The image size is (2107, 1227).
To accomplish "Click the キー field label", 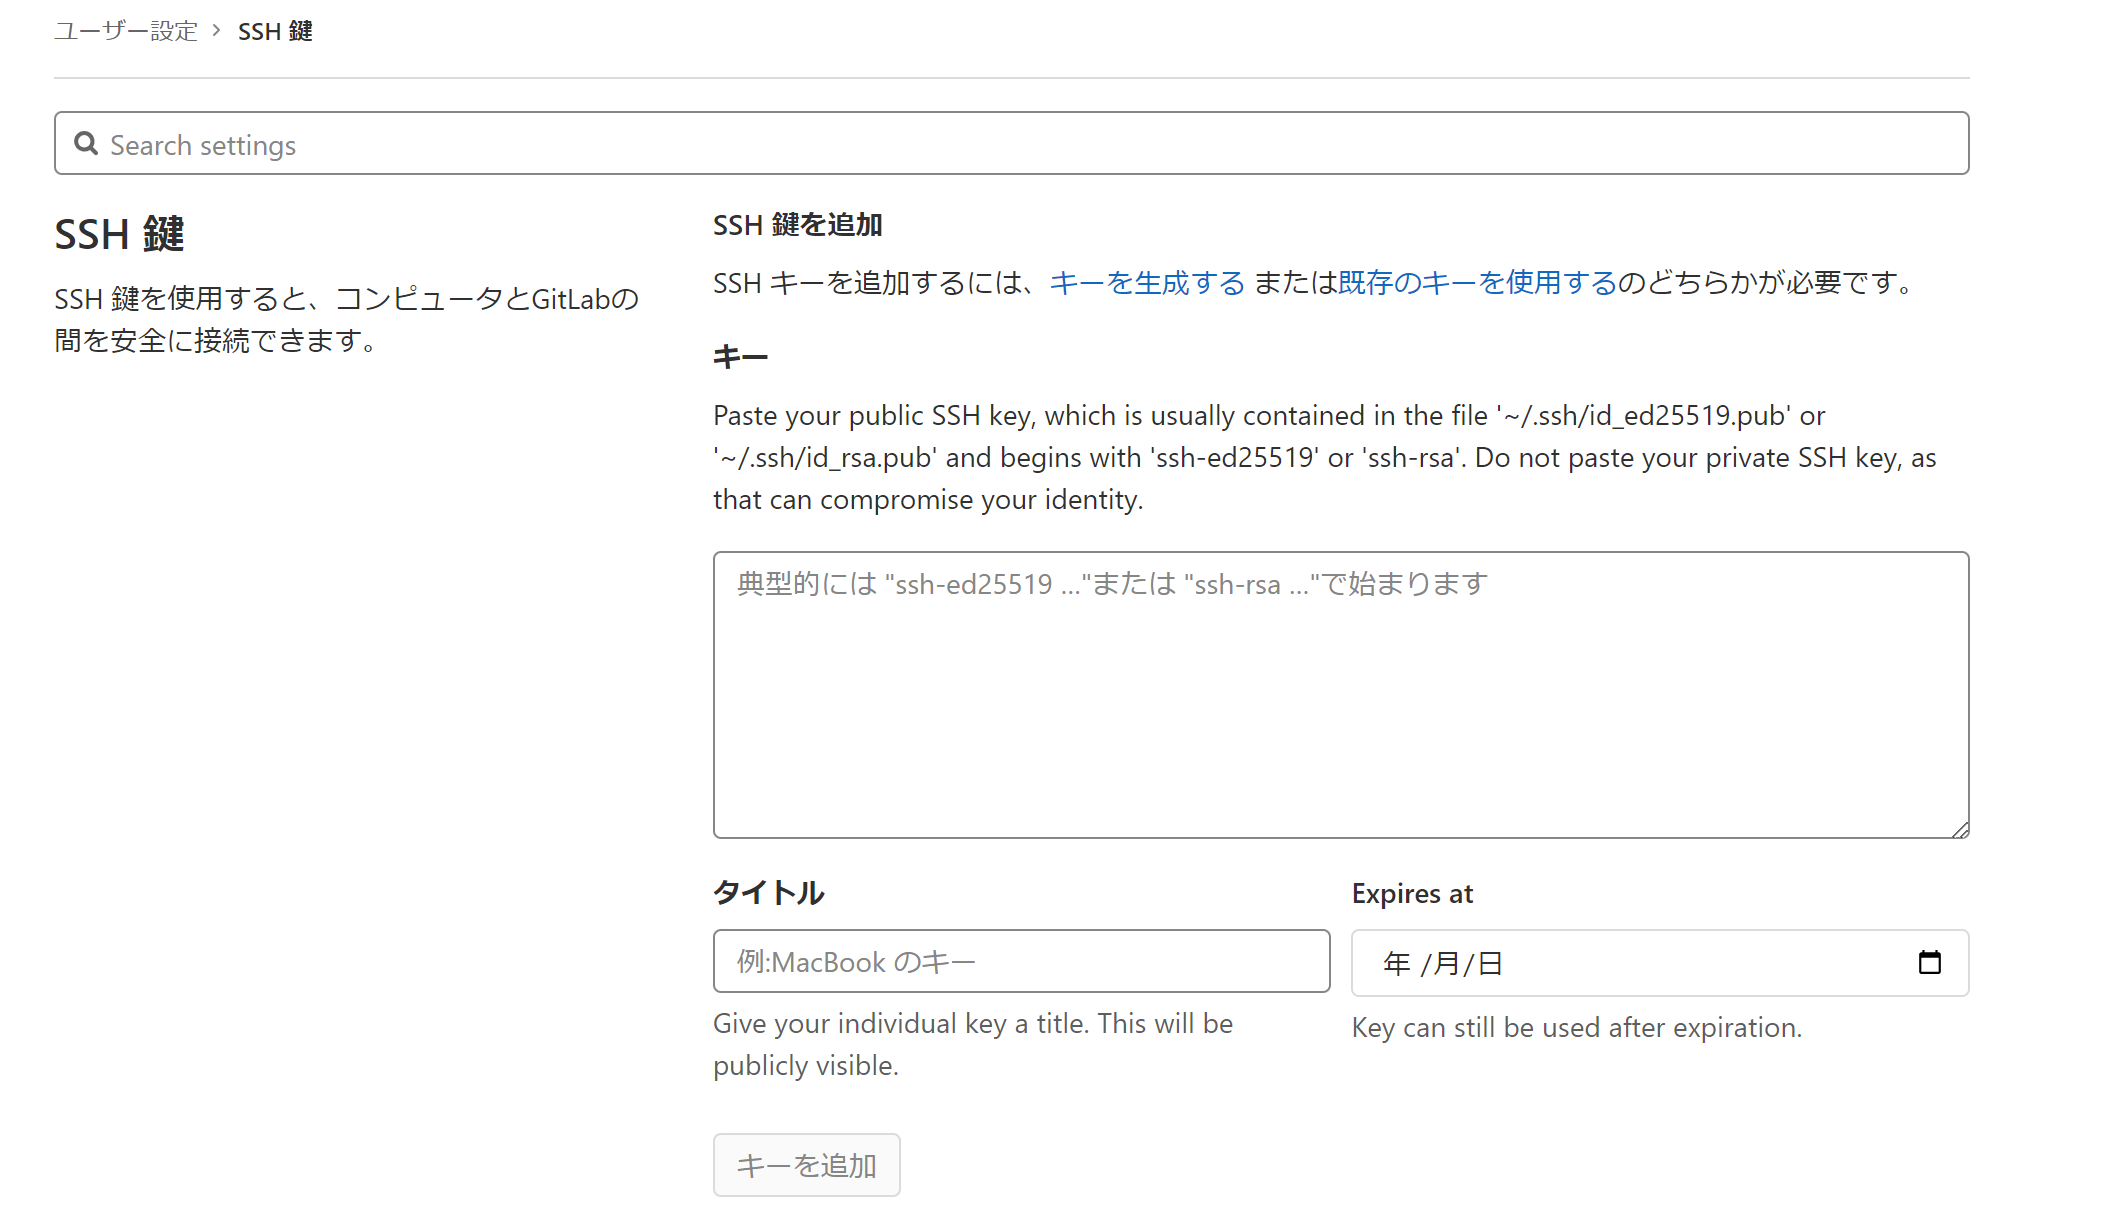I will 740,357.
